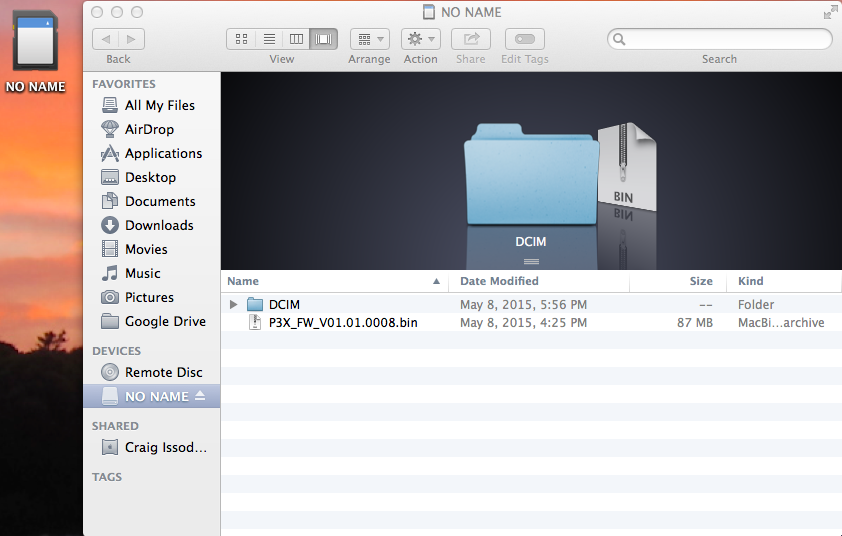This screenshot has width=842, height=536.
Task: Expand the DCIM folder disclosure triangle
Action: (x=234, y=305)
